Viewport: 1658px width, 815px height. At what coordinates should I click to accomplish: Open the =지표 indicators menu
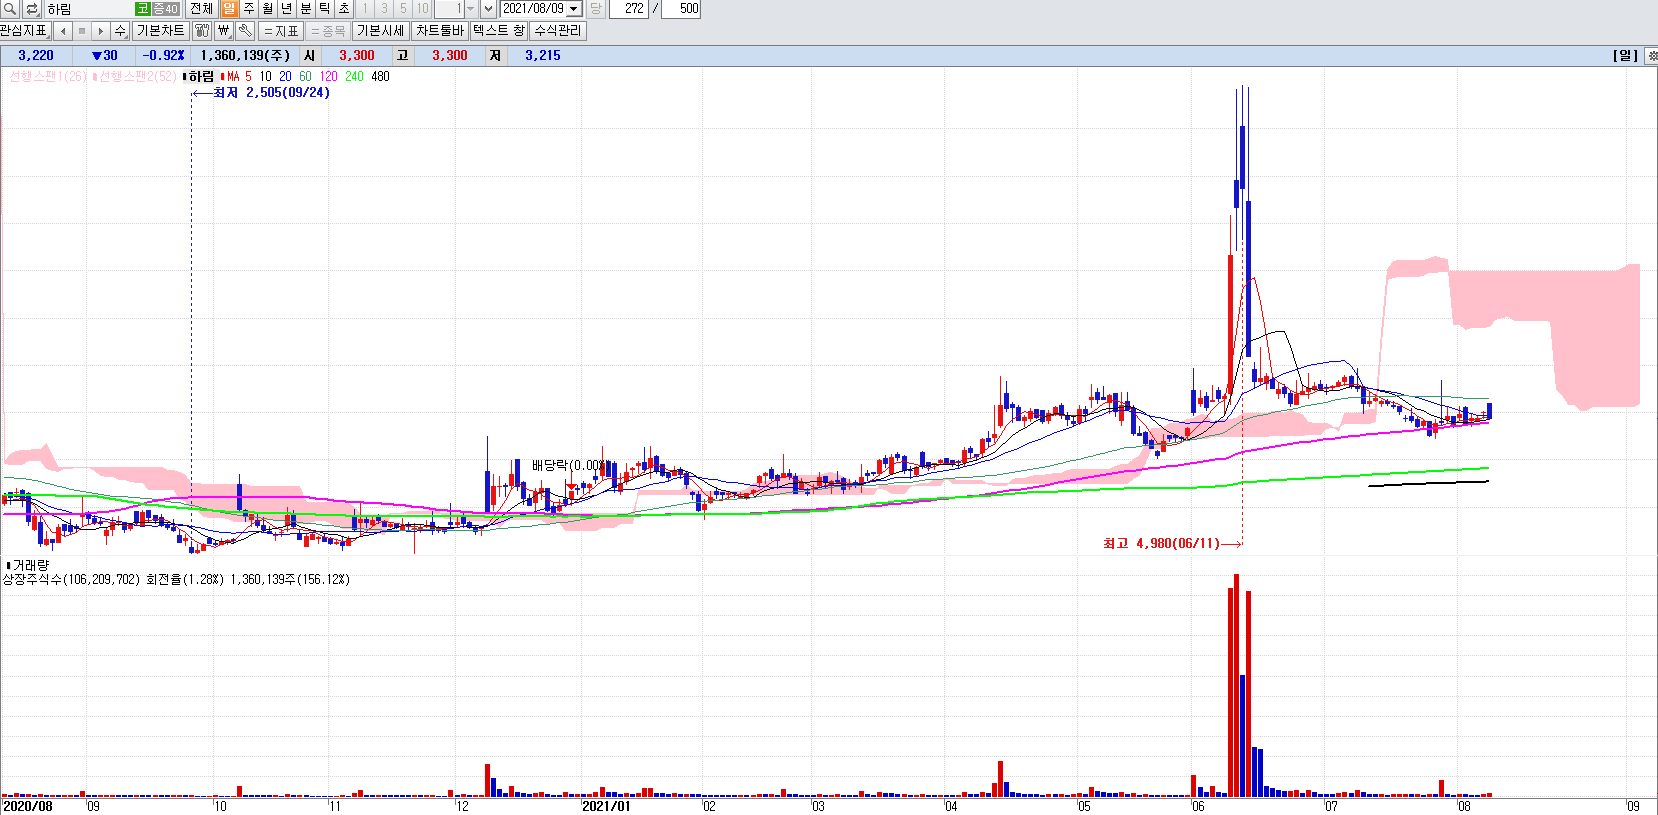pos(281,31)
